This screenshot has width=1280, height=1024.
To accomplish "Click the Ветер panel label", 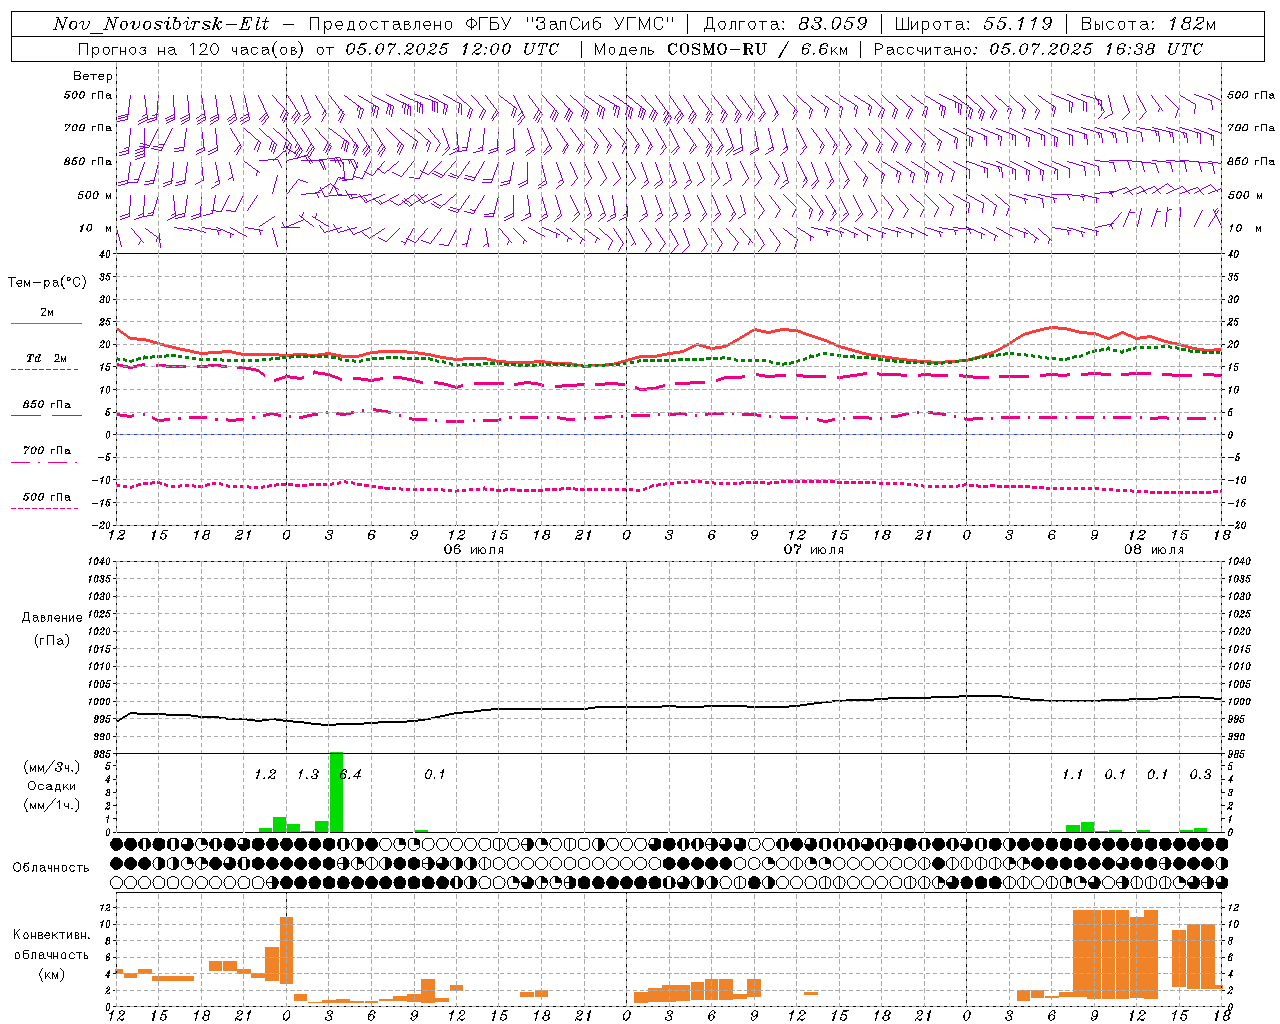I will pos(92,76).
